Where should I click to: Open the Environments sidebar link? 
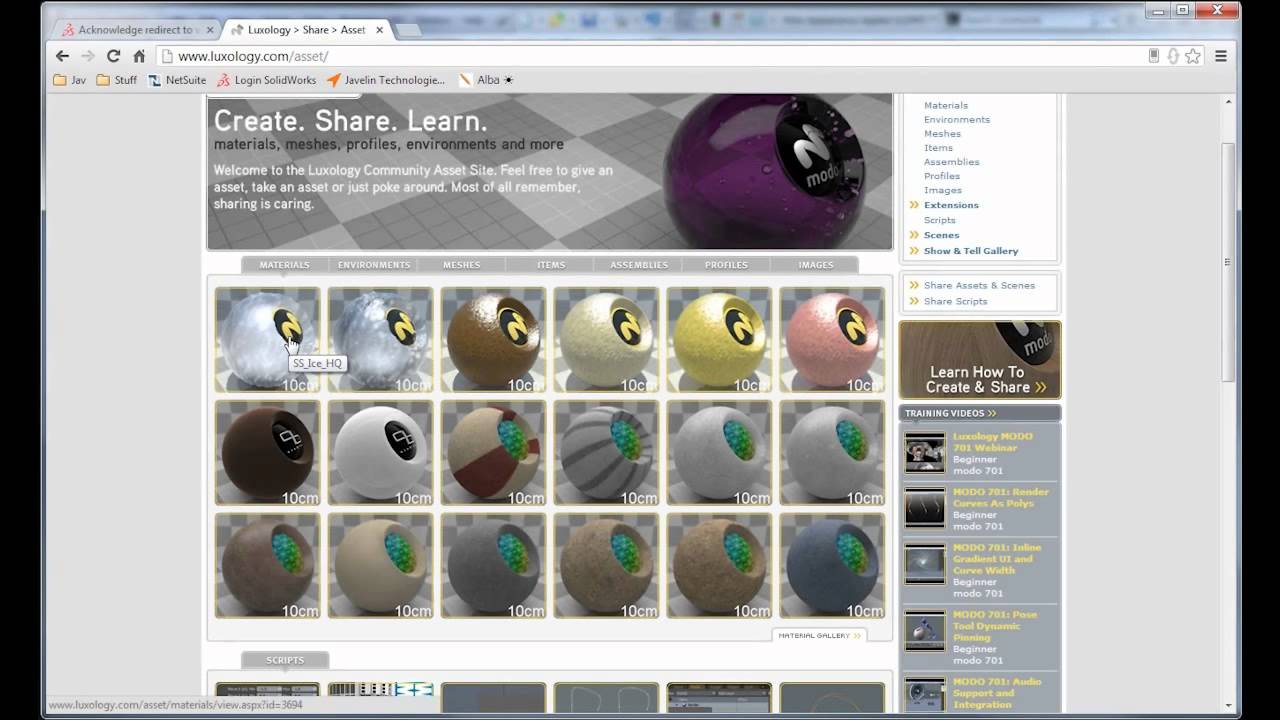956,119
